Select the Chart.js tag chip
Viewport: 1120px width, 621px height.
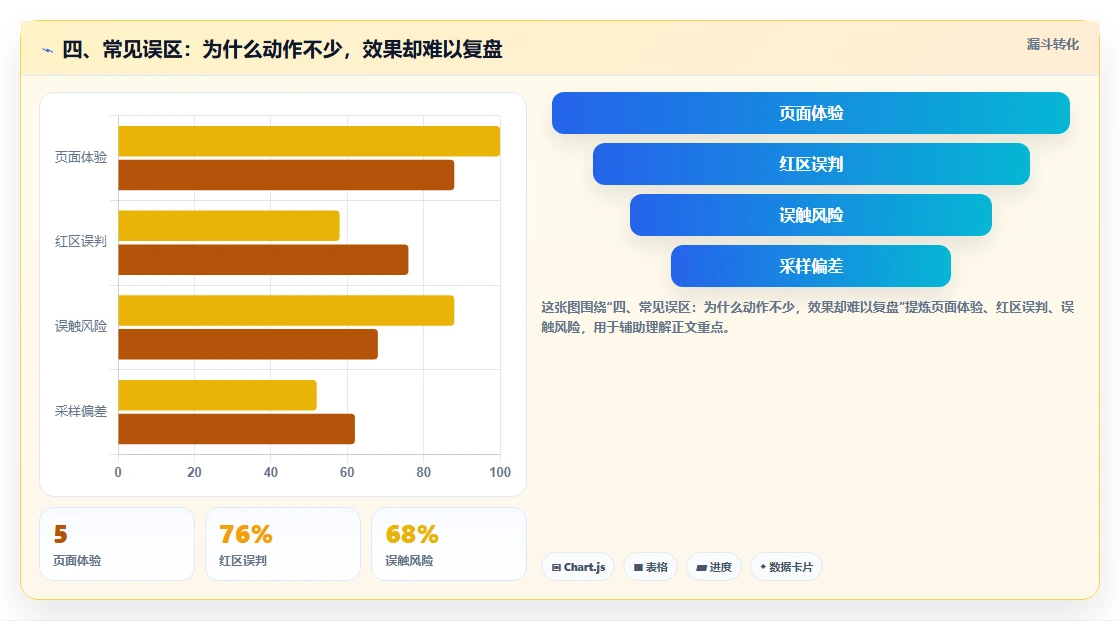[578, 567]
